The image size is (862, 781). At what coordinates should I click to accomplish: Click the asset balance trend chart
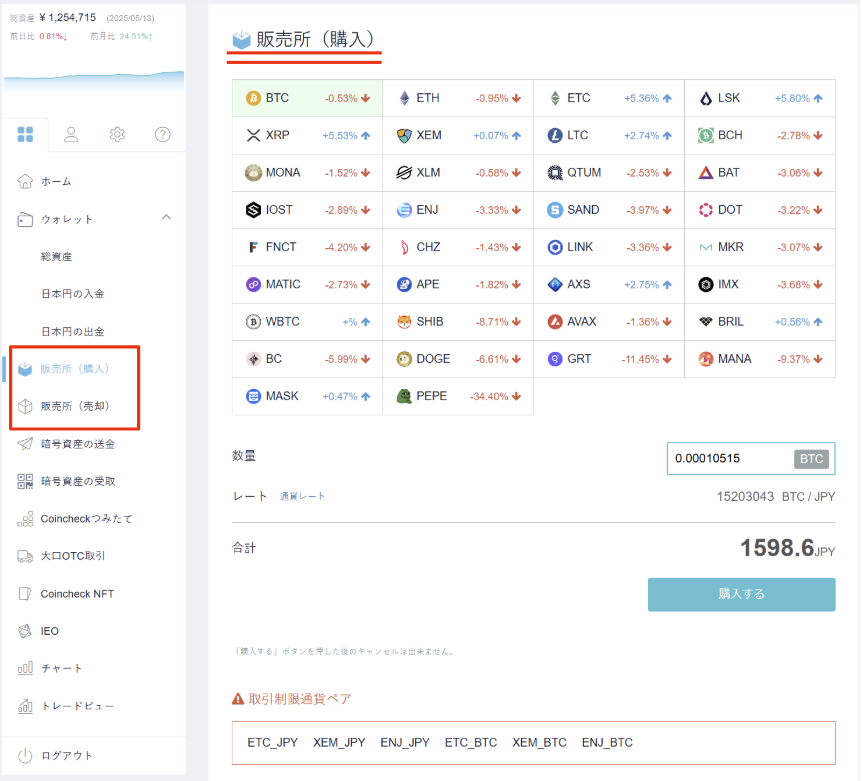click(x=94, y=81)
